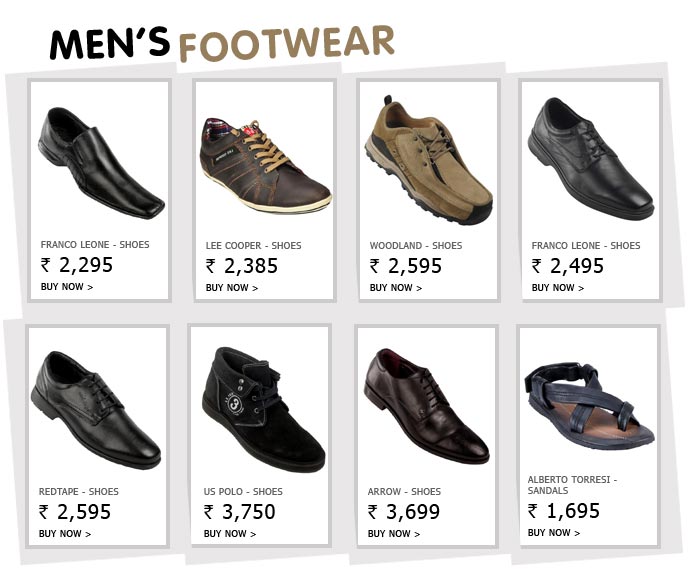Click Buy Now under ₹2,495 Franco Leone shoes
This screenshot has height=569, width=690.
(x=558, y=288)
